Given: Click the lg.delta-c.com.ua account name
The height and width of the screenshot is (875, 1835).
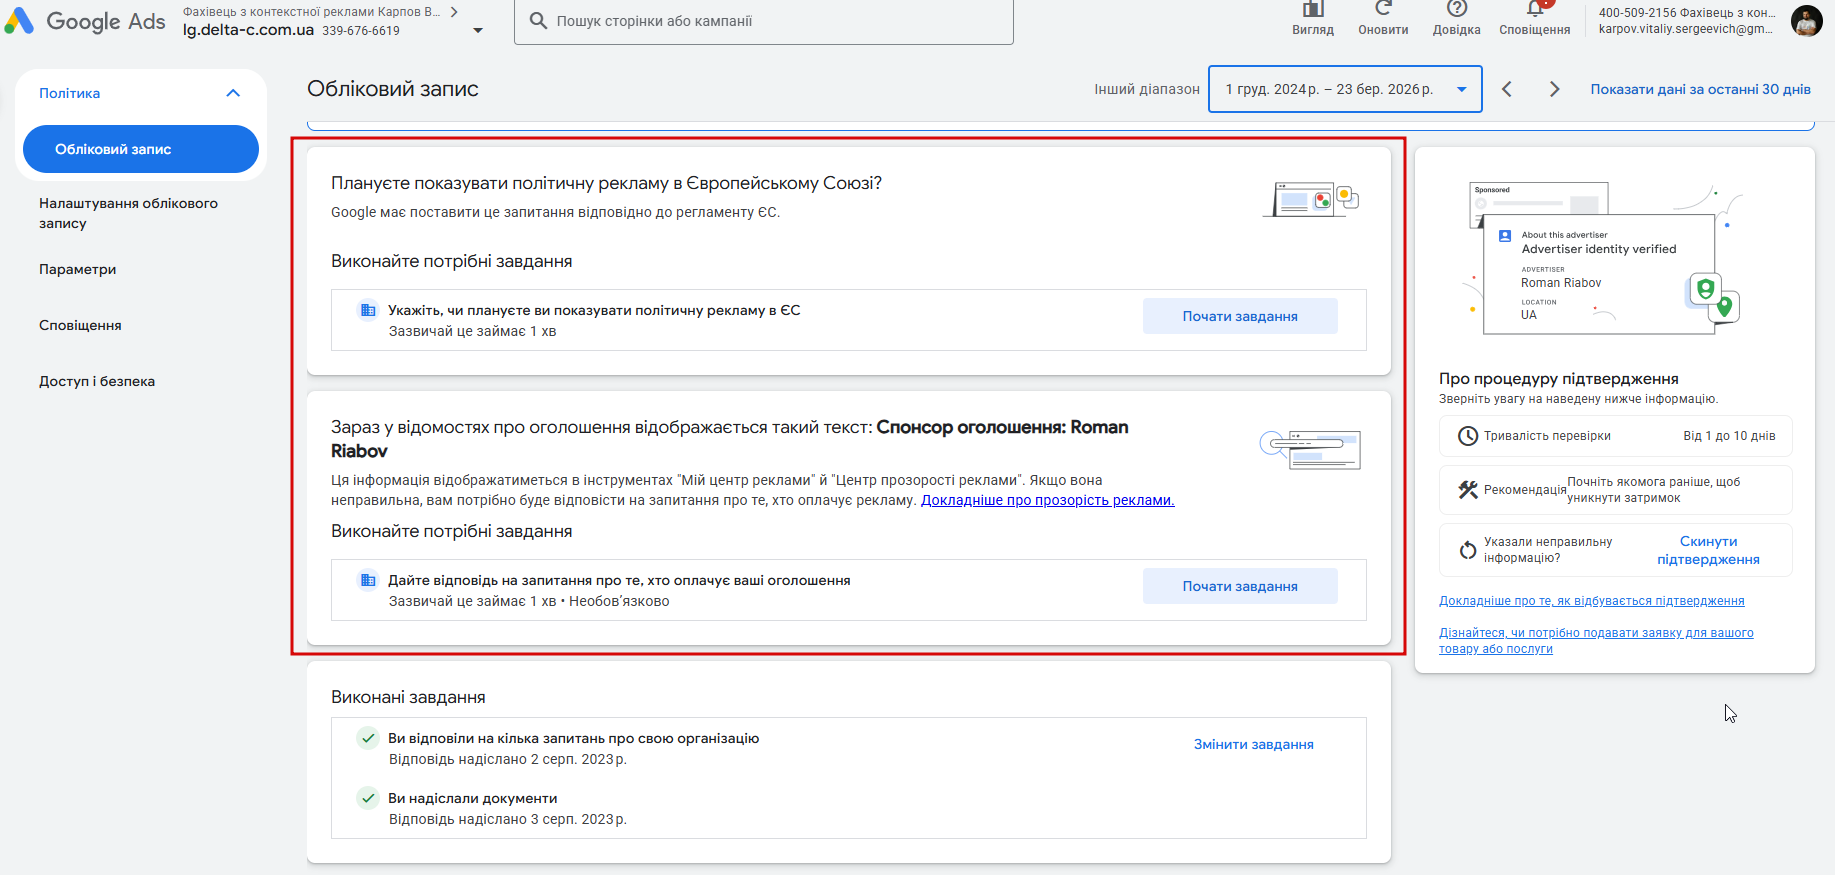Looking at the screenshot, I should coord(248,30).
